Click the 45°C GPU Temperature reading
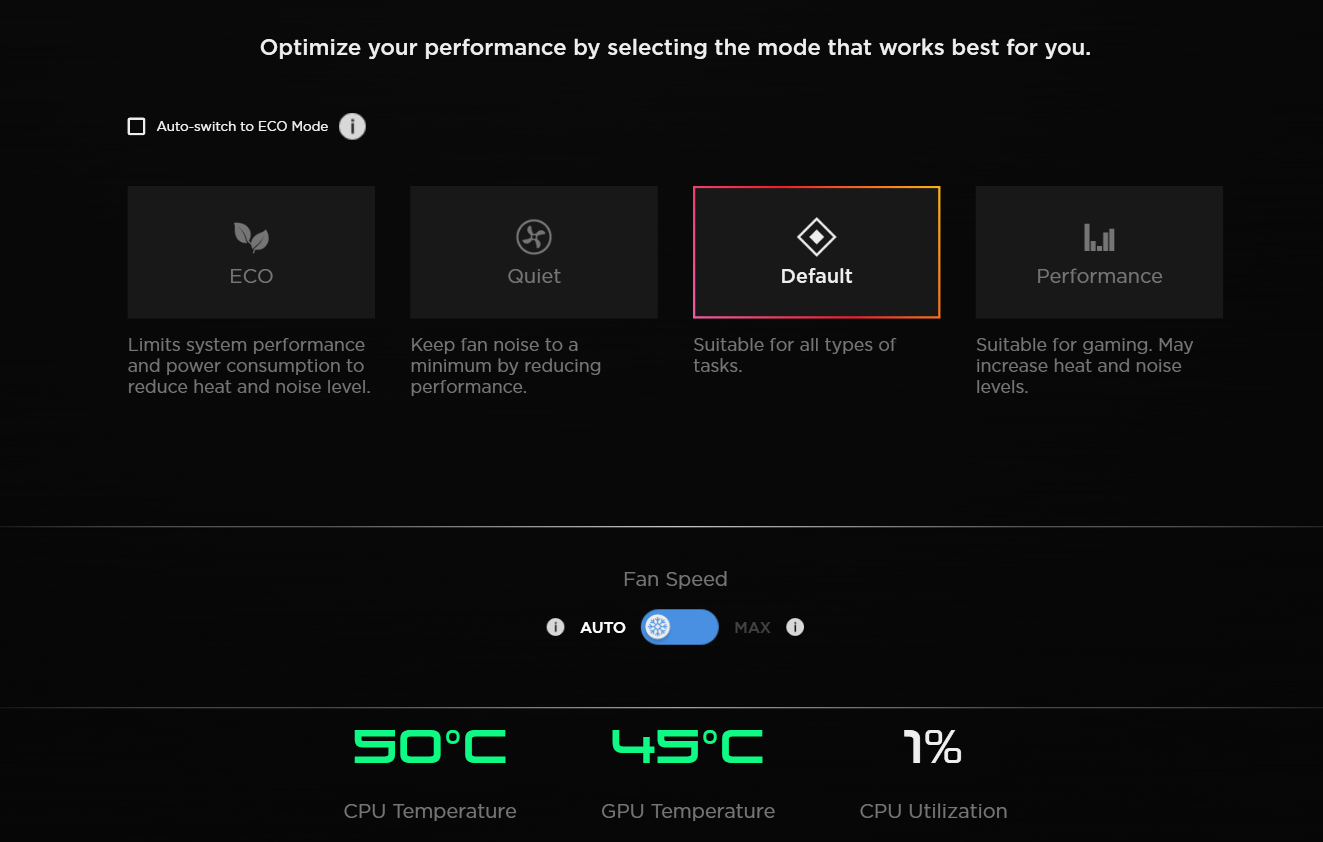This screenshot has height=842, width=1323. point(687,746)
